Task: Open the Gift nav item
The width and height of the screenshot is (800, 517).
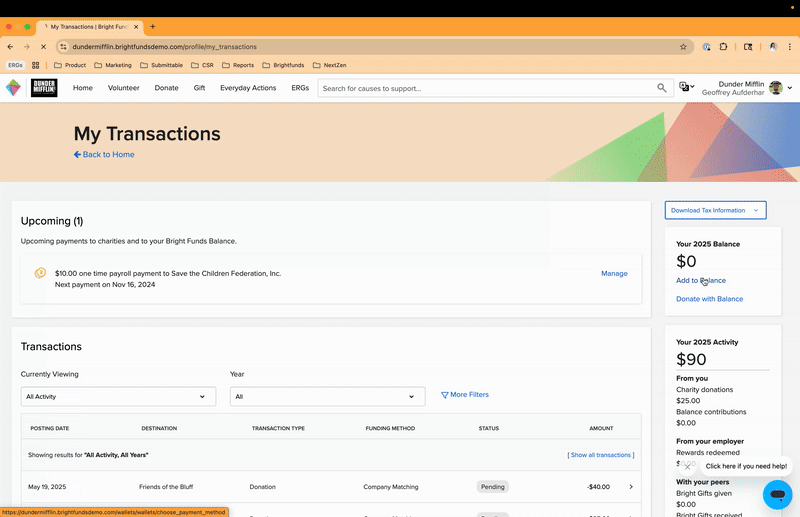Action: tap(199, 88)
